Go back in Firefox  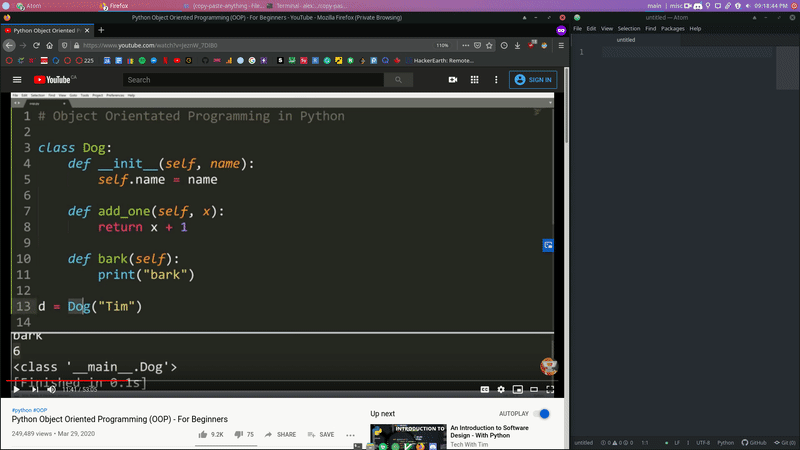(x=9, y=45)
